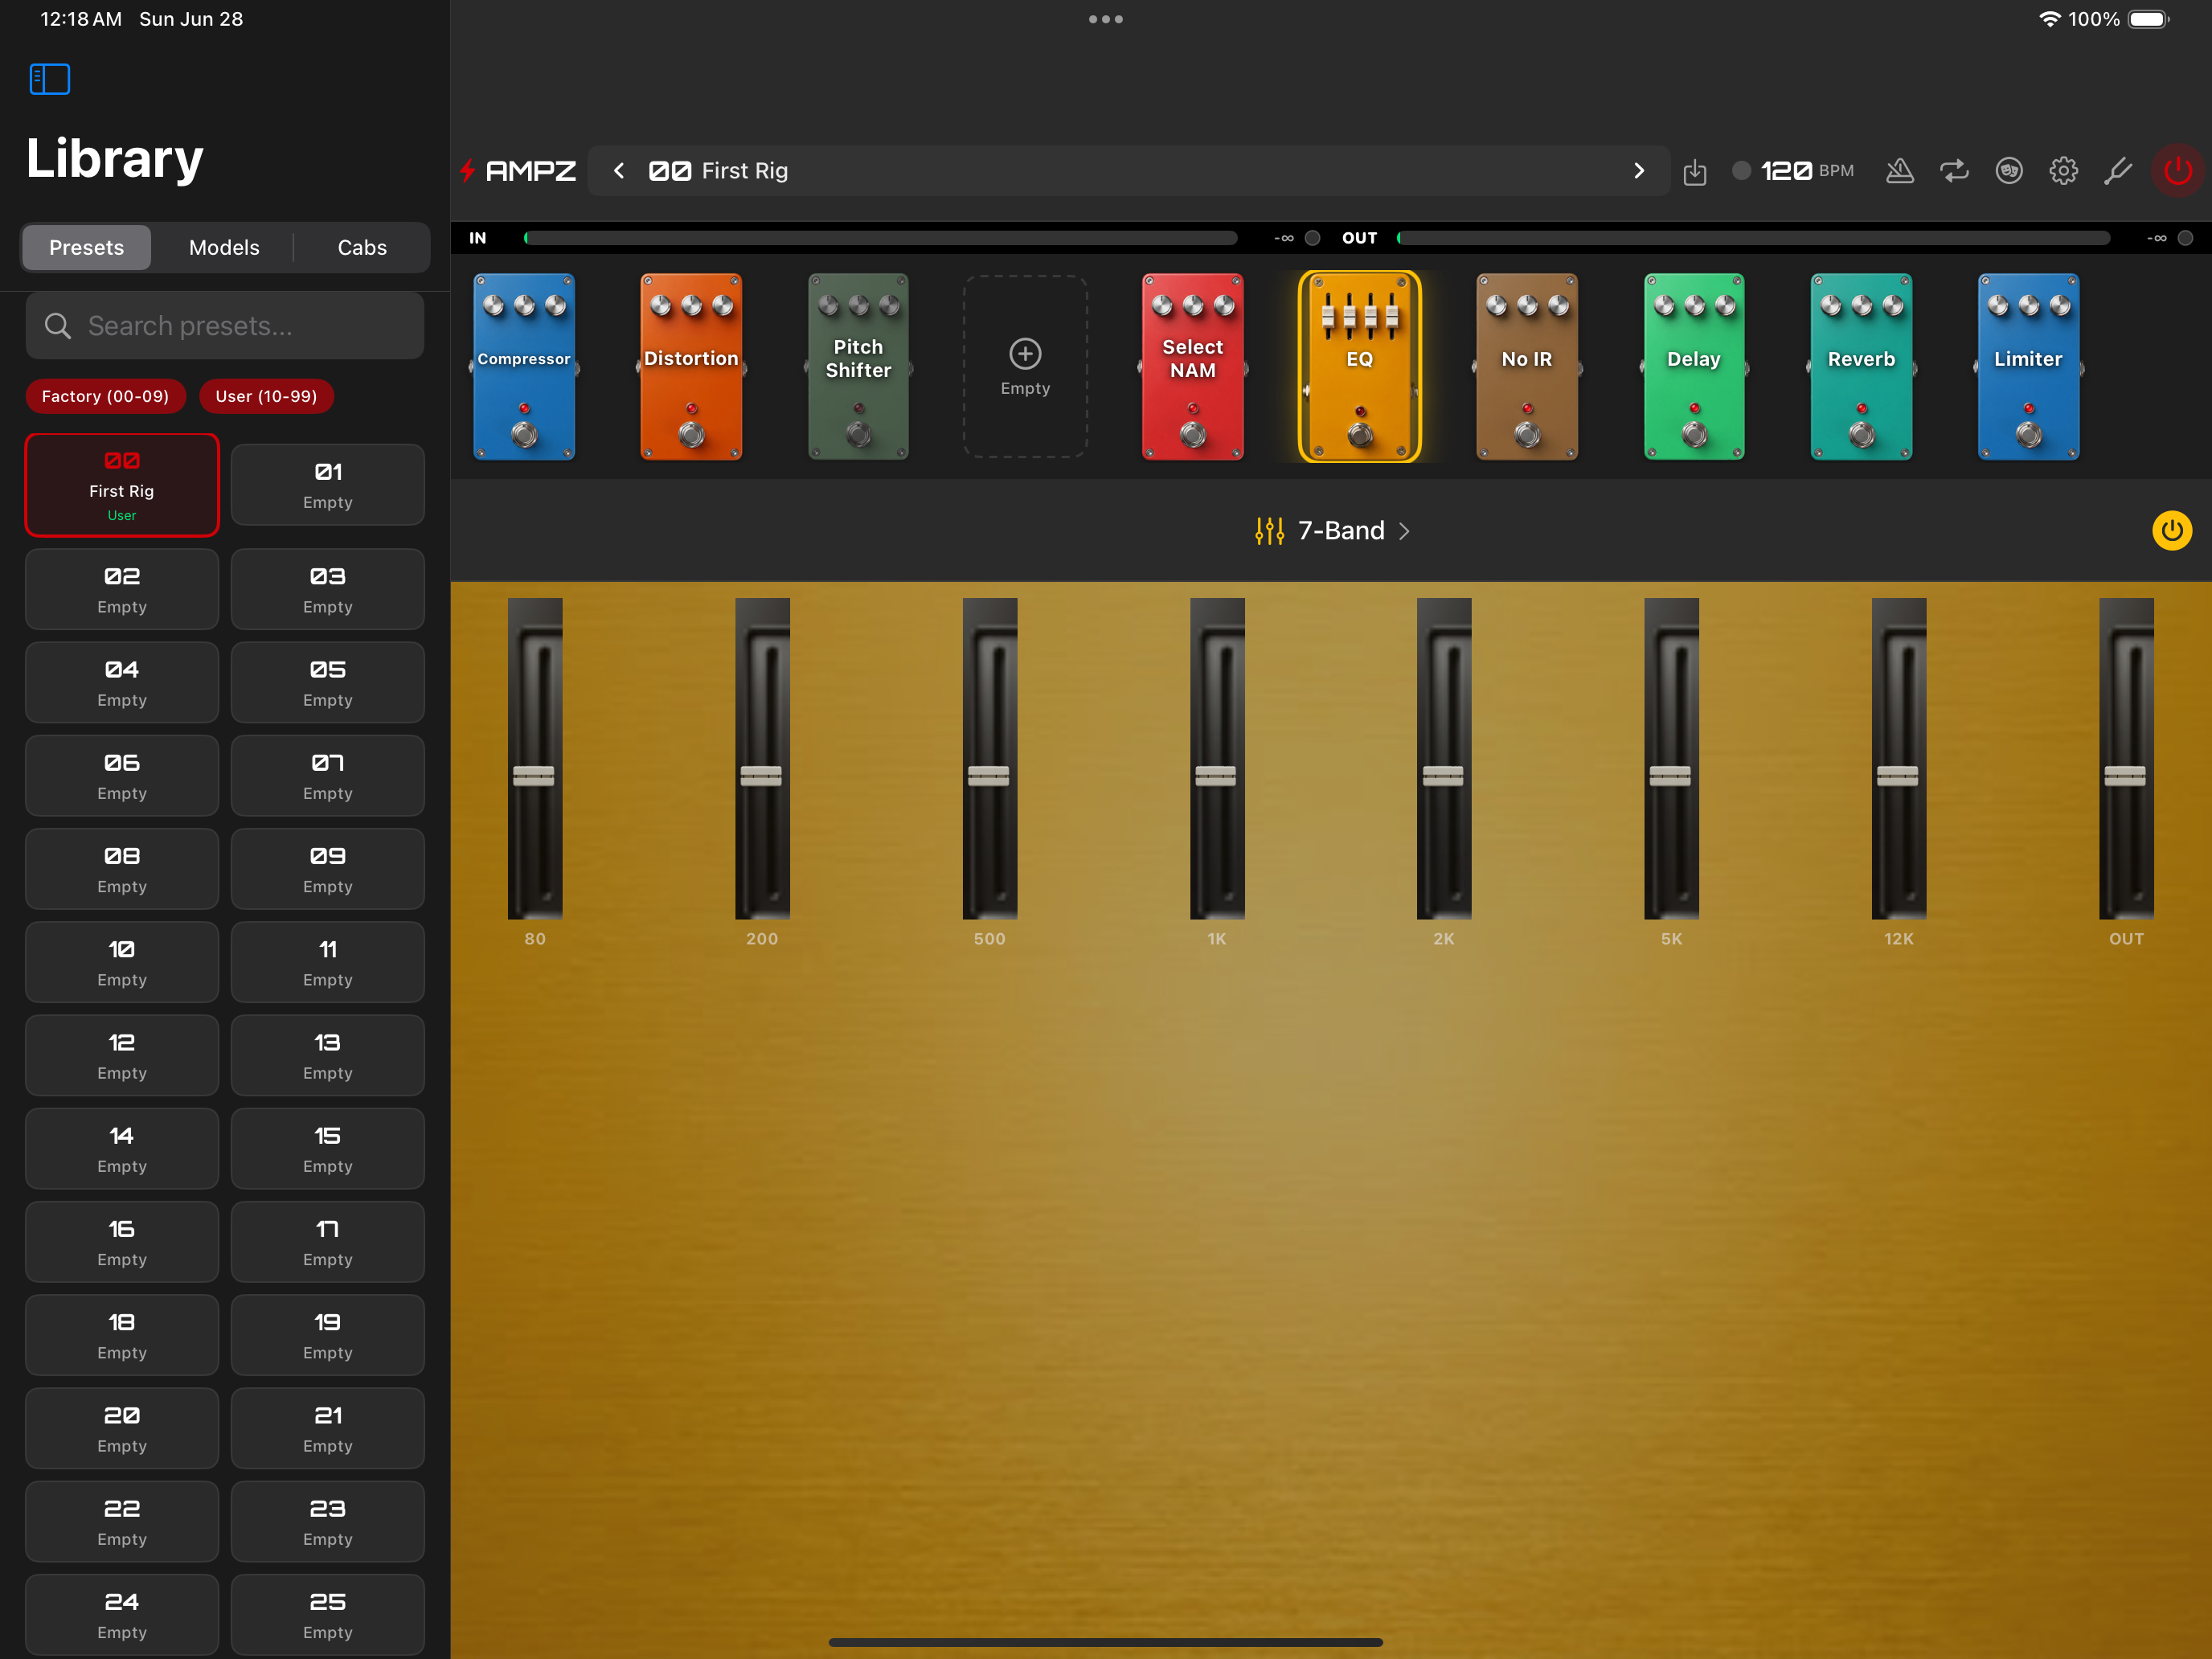Filter by Factory (00-09) presets
The height and width of the screenshot is (1659, 2212).
point(105,396)
